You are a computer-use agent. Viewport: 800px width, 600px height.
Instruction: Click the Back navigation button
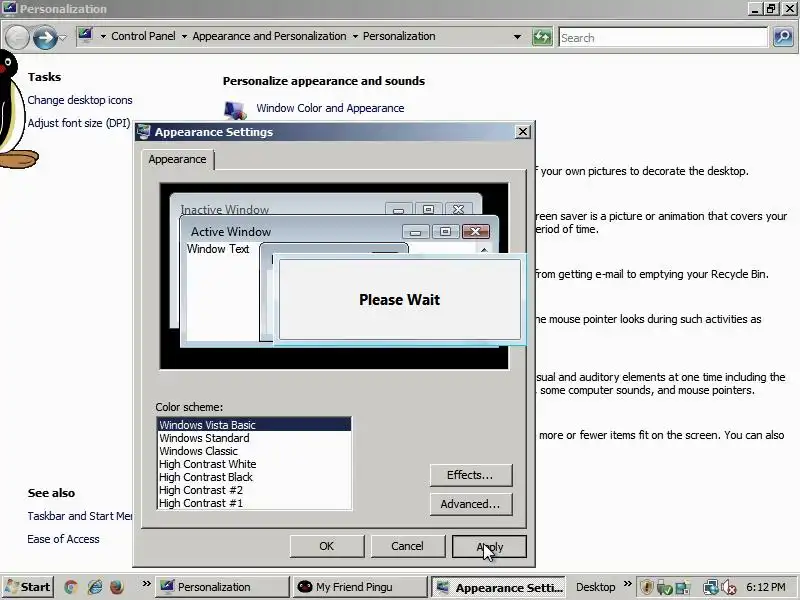coord(17,38)
